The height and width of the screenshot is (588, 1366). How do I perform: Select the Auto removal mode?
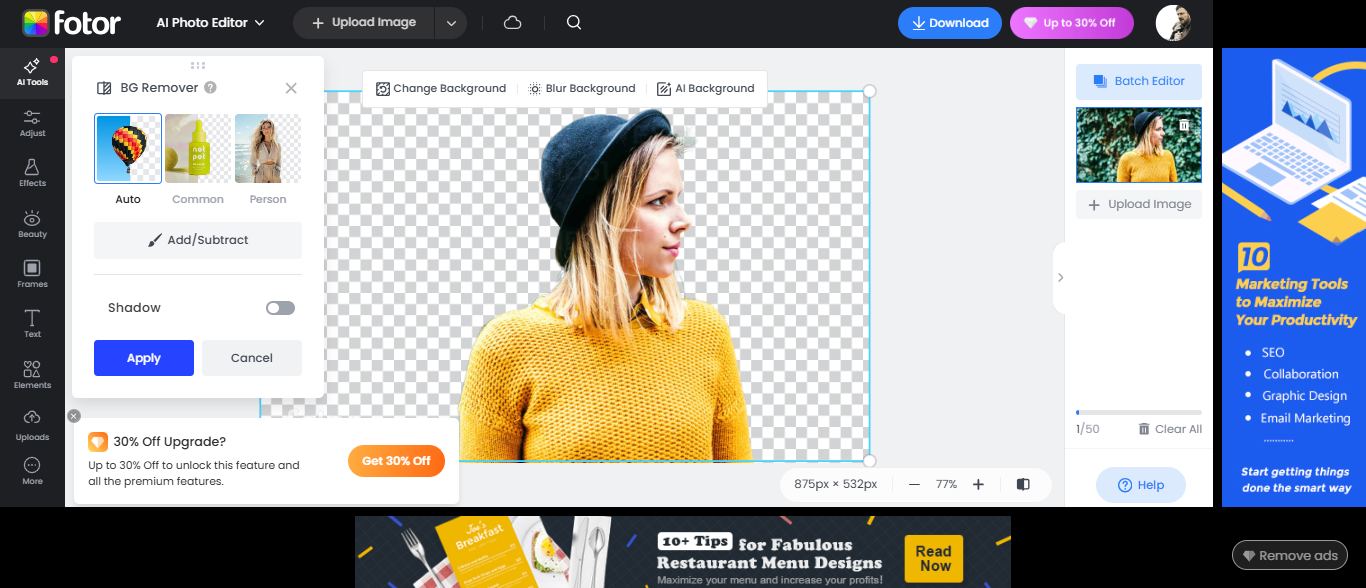click(x=128, y=159)
